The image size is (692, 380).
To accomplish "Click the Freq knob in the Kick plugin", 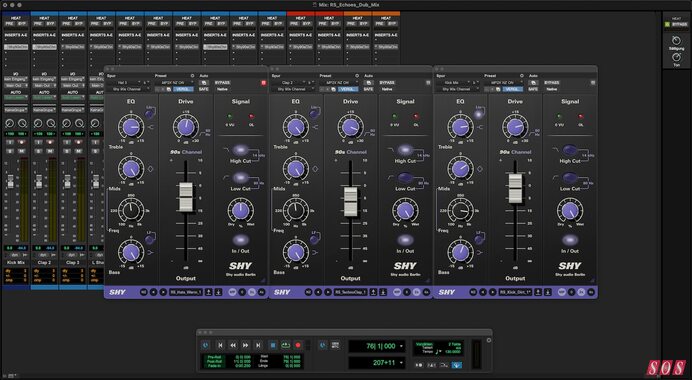I will coord(460,211).
